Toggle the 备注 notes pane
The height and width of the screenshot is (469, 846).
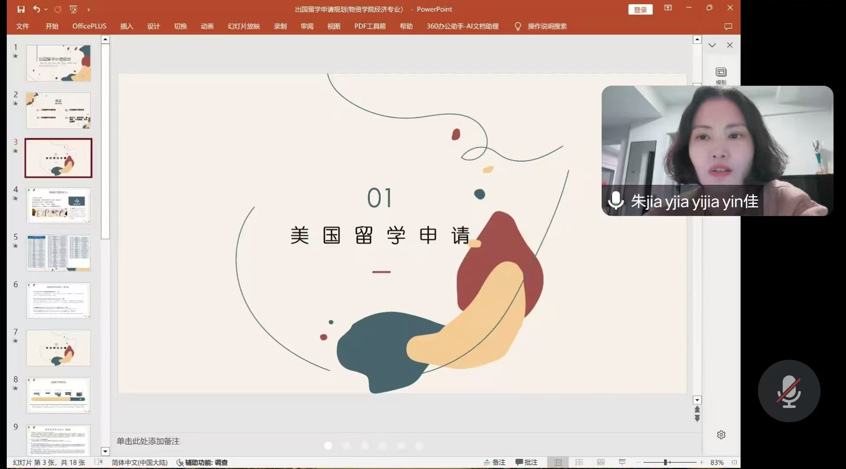point(494,463)
